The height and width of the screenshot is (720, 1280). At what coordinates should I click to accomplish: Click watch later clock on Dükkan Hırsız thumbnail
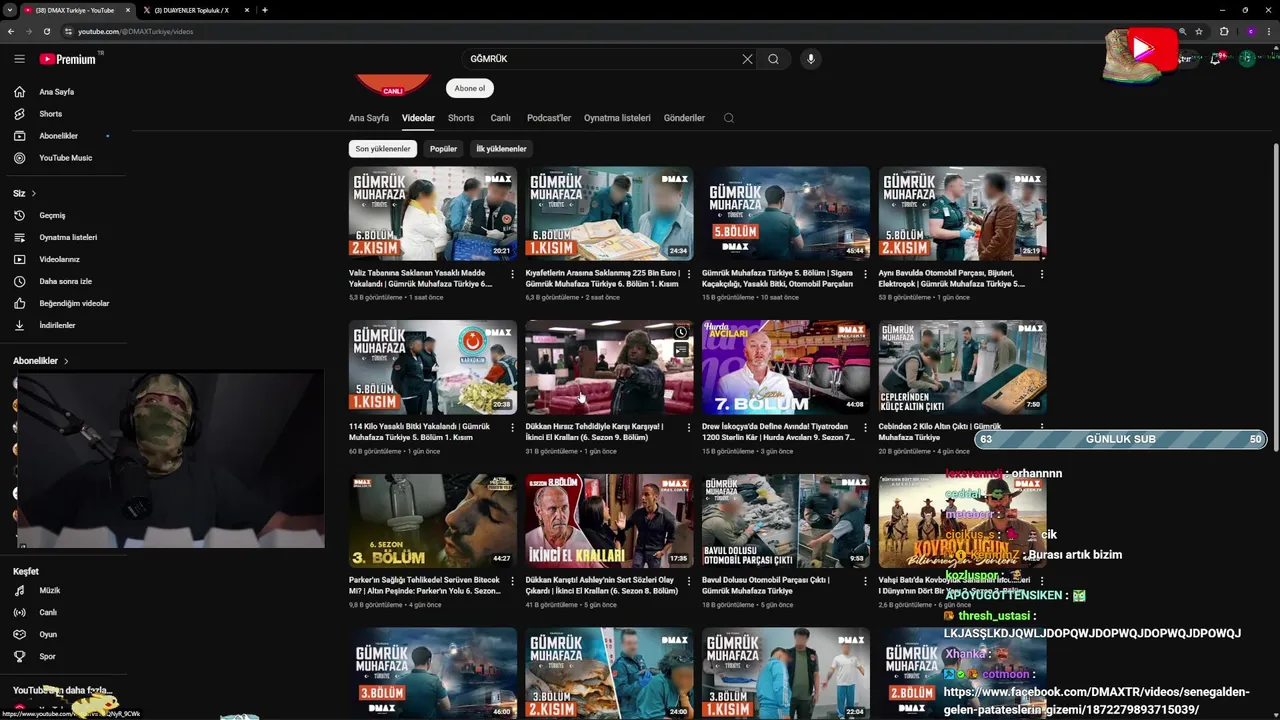pyautogui.click(x=681, y=332)
